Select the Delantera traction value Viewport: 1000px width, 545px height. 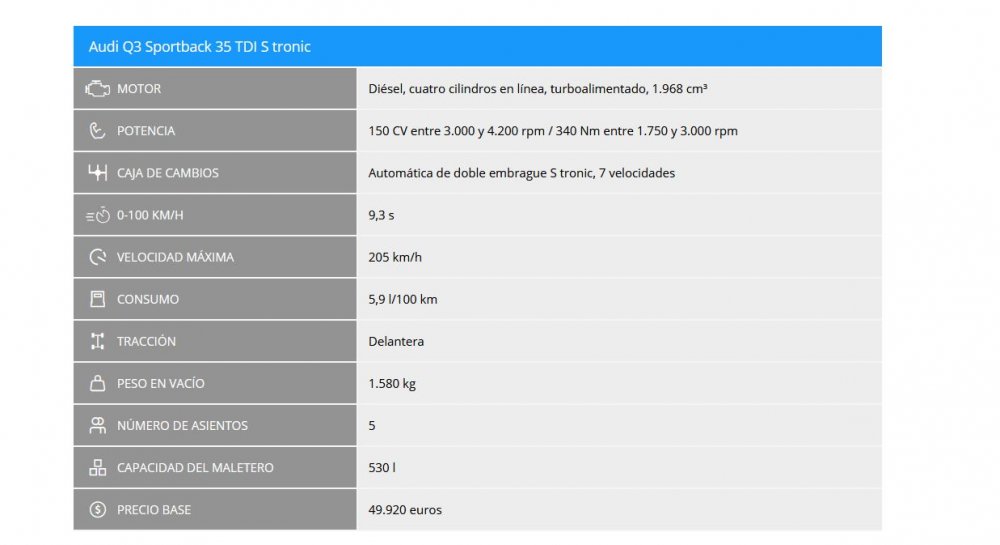coord(396,341)
